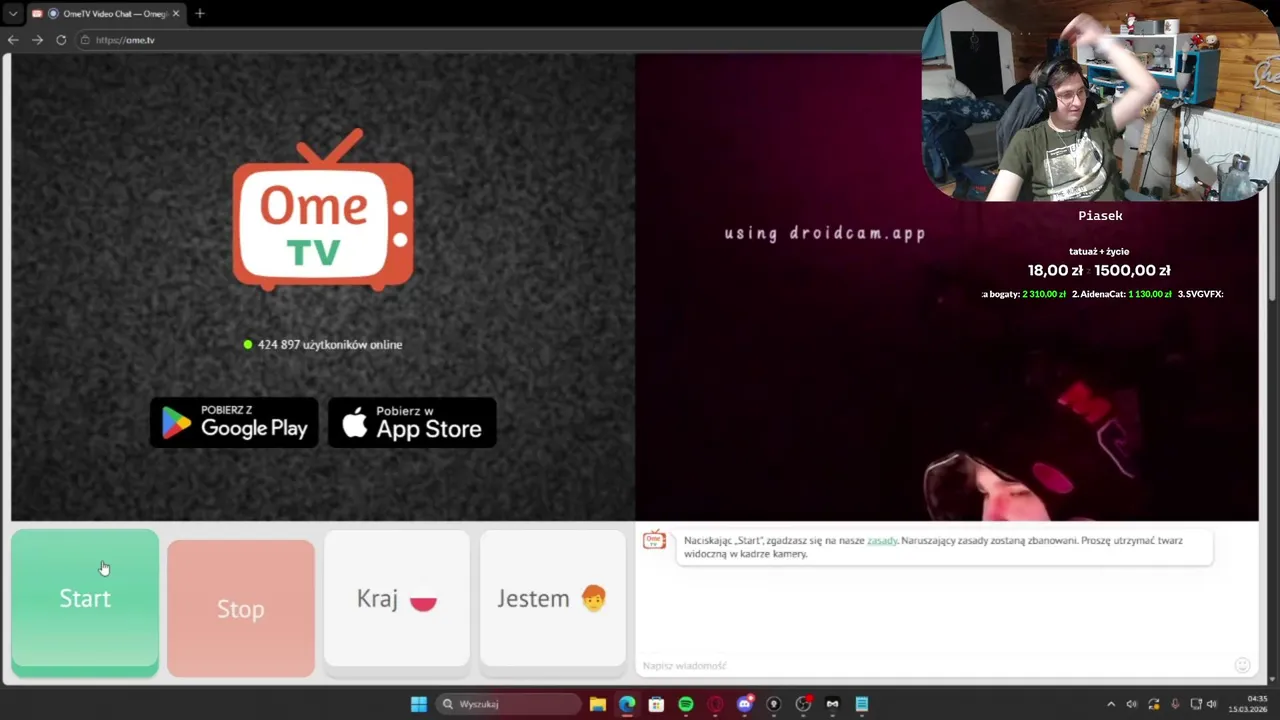Open File Explorer from the taskbar
Viewport: 1280px width, 720px height.
597,704
